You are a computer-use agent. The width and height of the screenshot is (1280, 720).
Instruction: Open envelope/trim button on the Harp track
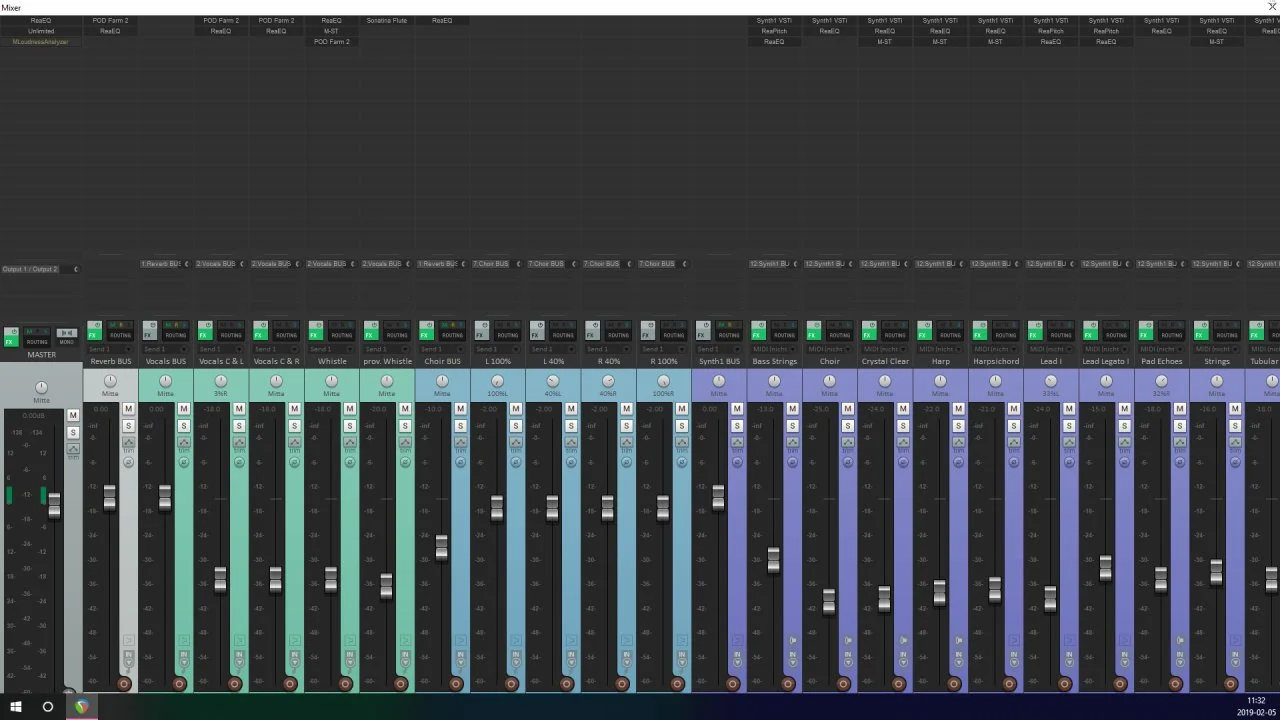click(x=958, y=445)
